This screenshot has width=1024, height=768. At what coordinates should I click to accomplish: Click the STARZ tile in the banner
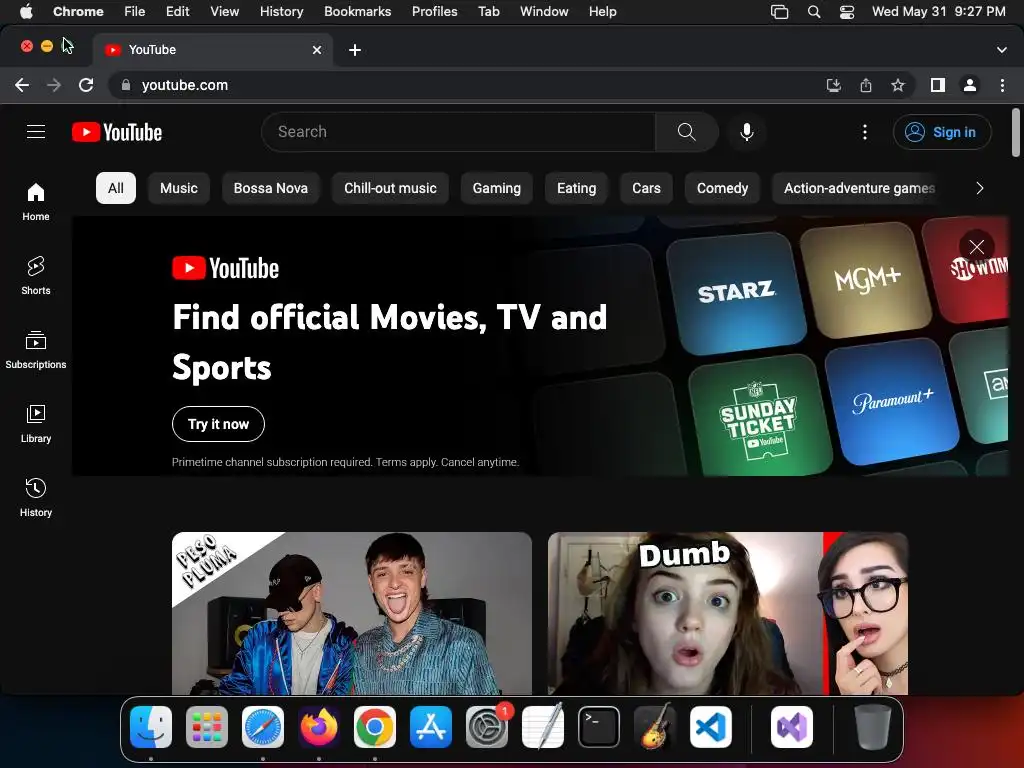tap(736, 293)
